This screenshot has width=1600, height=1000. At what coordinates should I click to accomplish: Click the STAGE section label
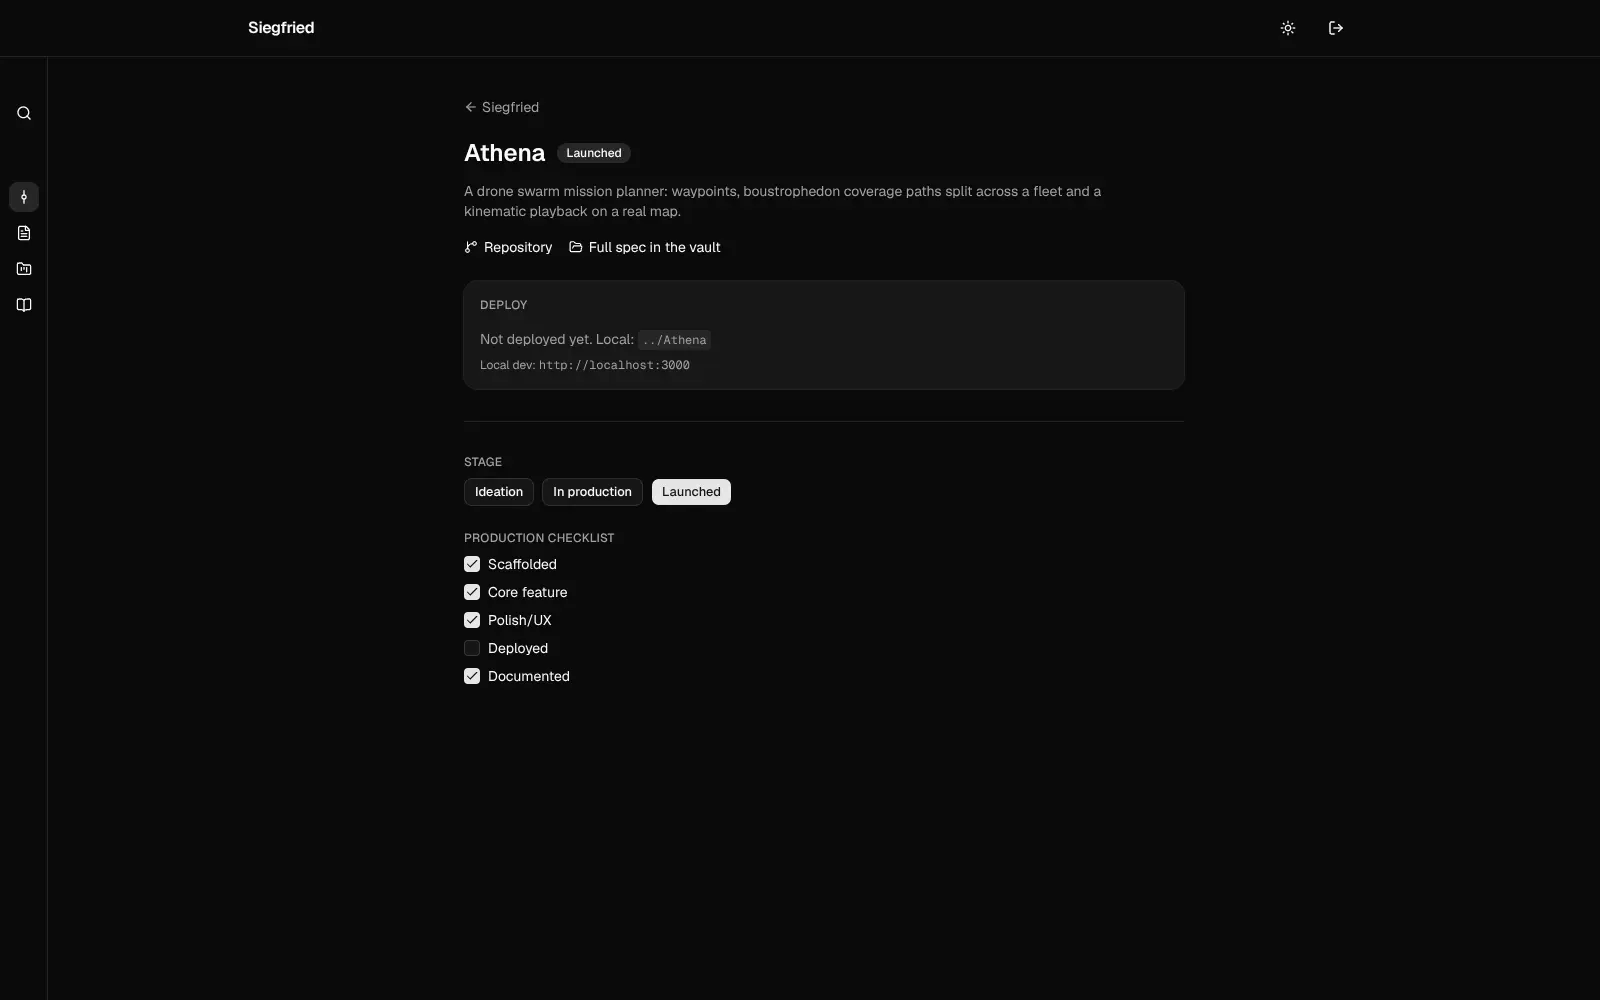point(483,462)
